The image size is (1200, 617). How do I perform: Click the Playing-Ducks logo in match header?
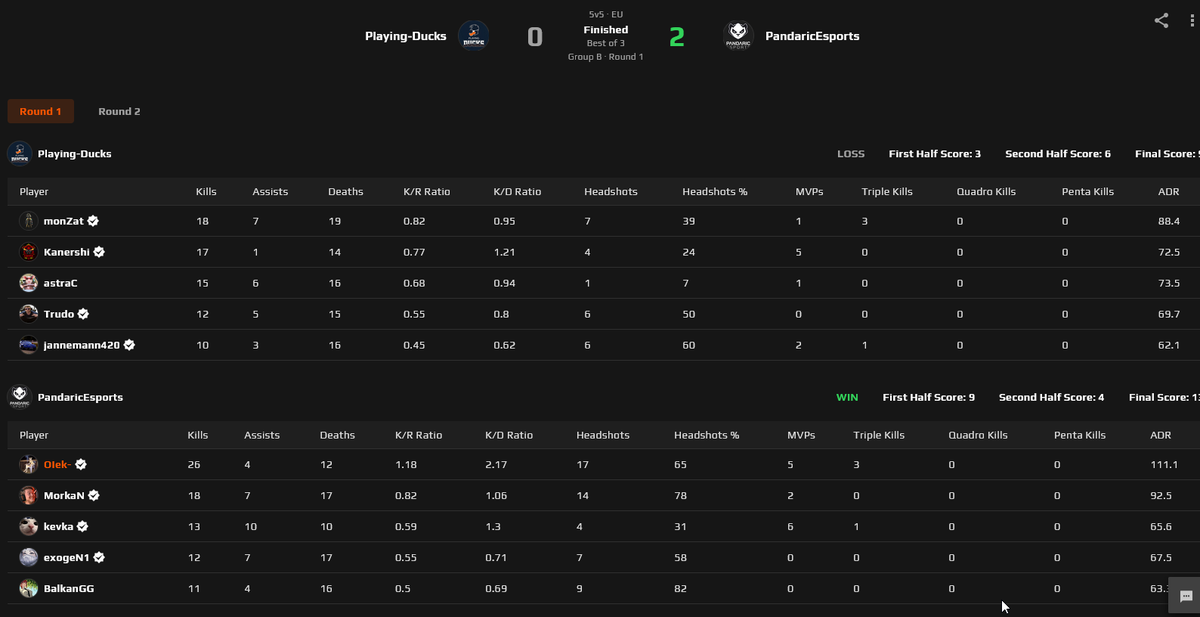click(x=473, y=37)
